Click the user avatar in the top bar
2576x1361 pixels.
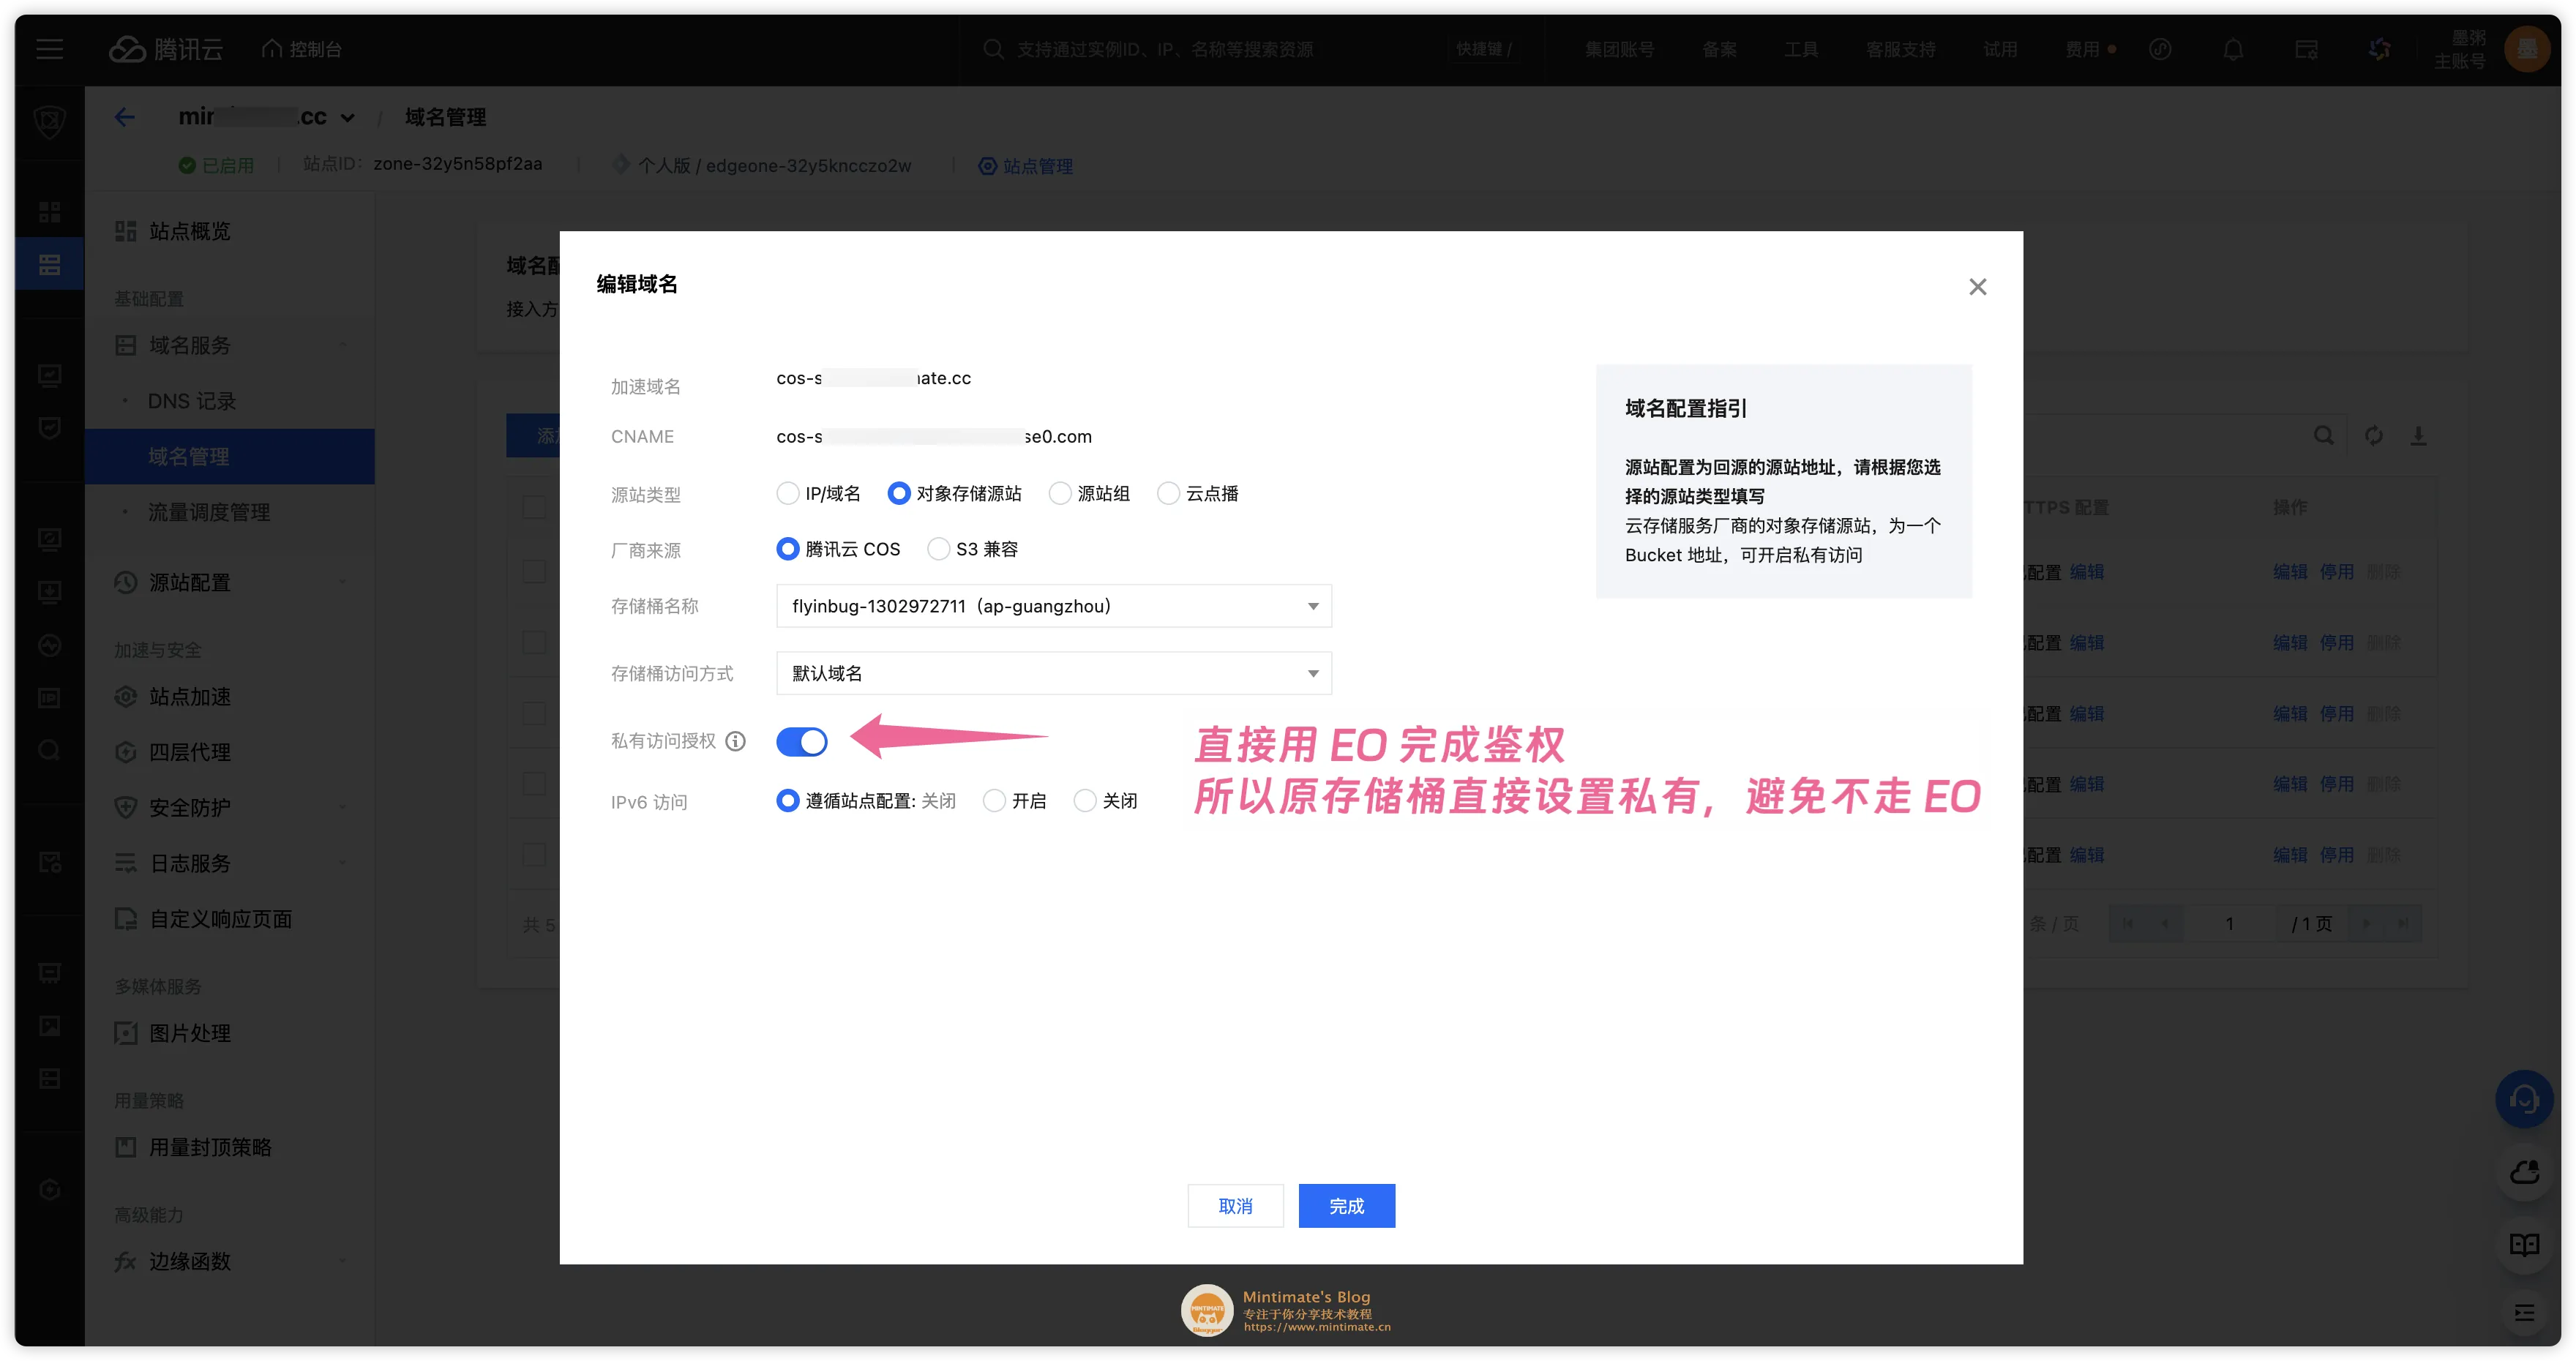pyautogui.click(x=2527, y=49)
